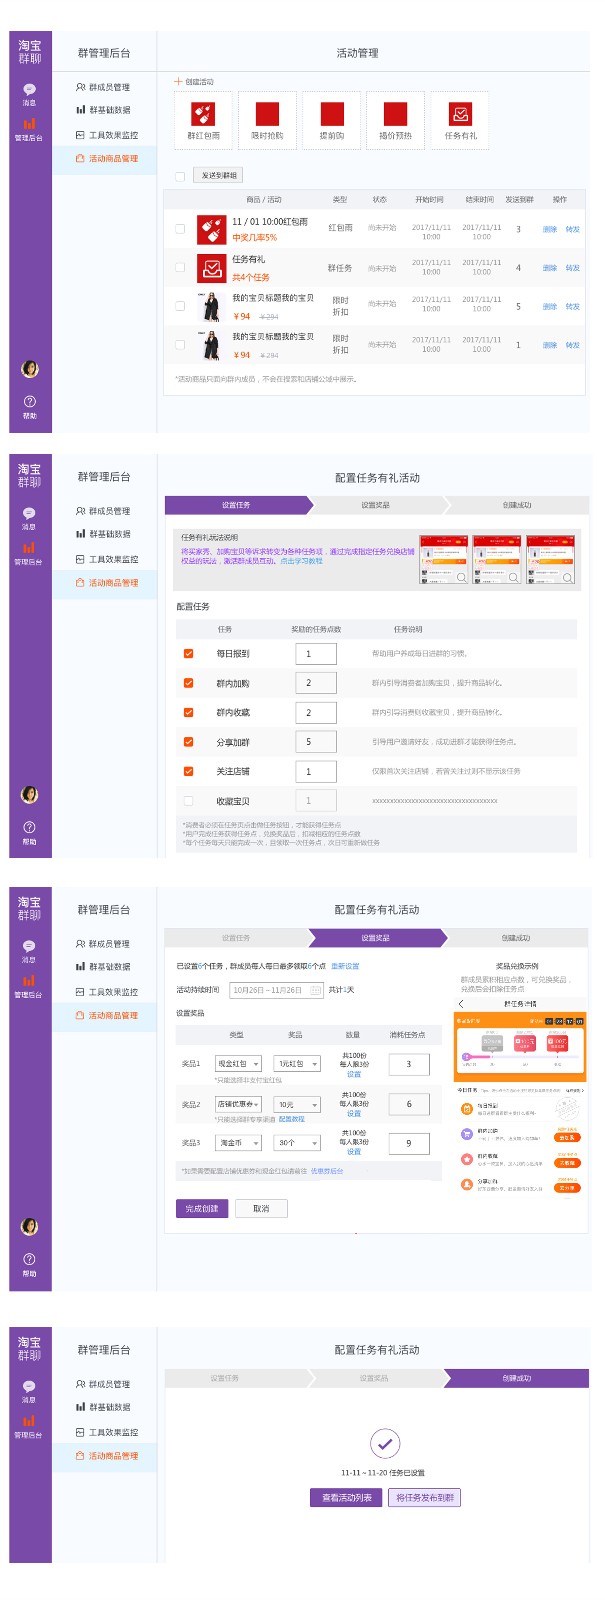Click the red checkmark thumbnail of 任务有礼 list row
Viewport: 605px width, 1600px height.
(210, 268)
